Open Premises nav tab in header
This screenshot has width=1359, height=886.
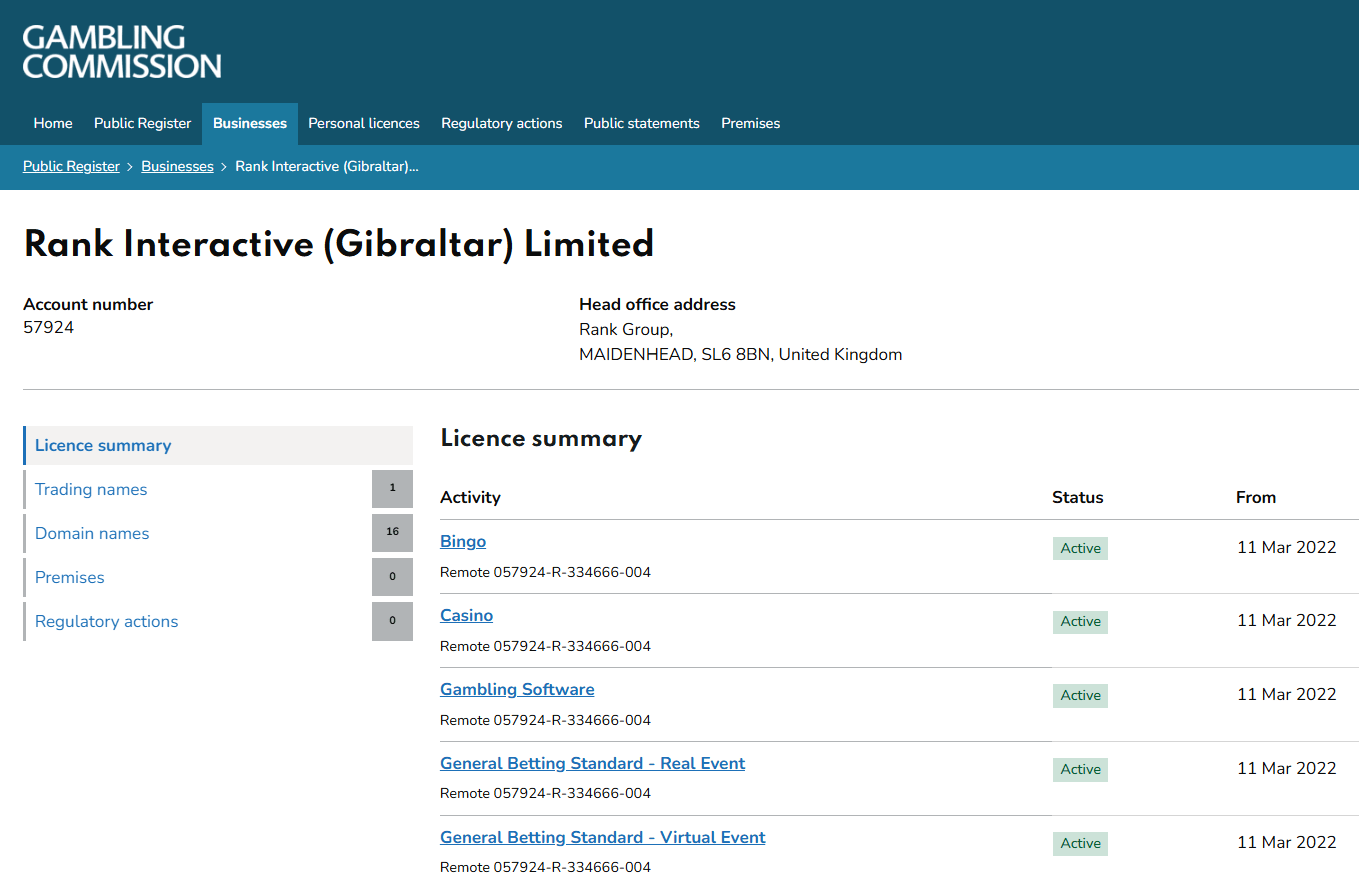[x=750, y=123]
